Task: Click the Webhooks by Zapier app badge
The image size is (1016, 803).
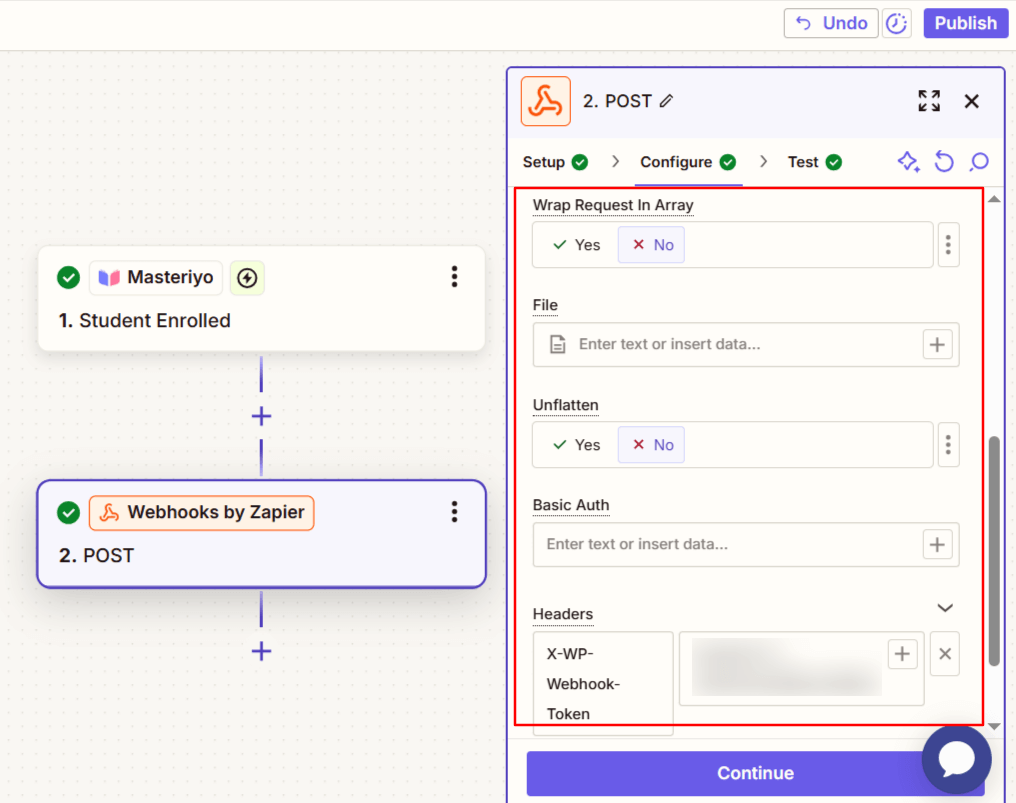Action: click(x=202, y=513)
